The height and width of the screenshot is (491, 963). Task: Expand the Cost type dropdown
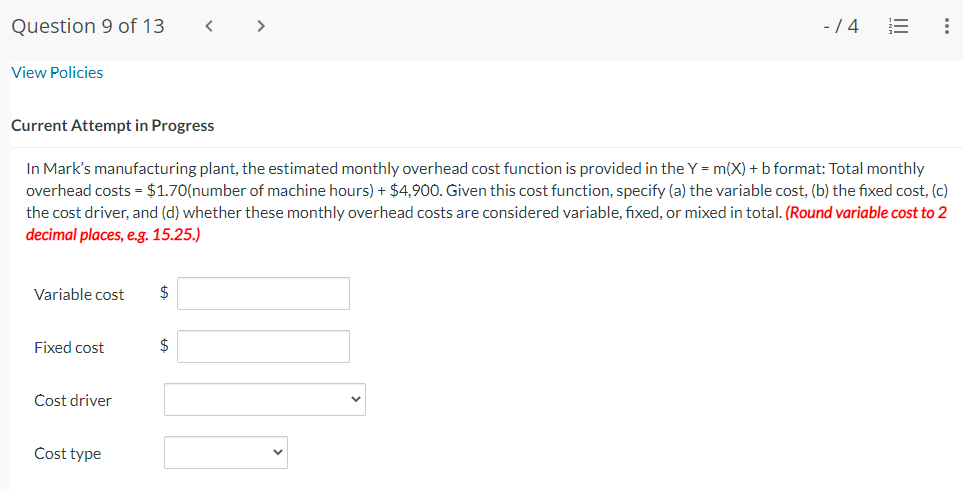226,453
